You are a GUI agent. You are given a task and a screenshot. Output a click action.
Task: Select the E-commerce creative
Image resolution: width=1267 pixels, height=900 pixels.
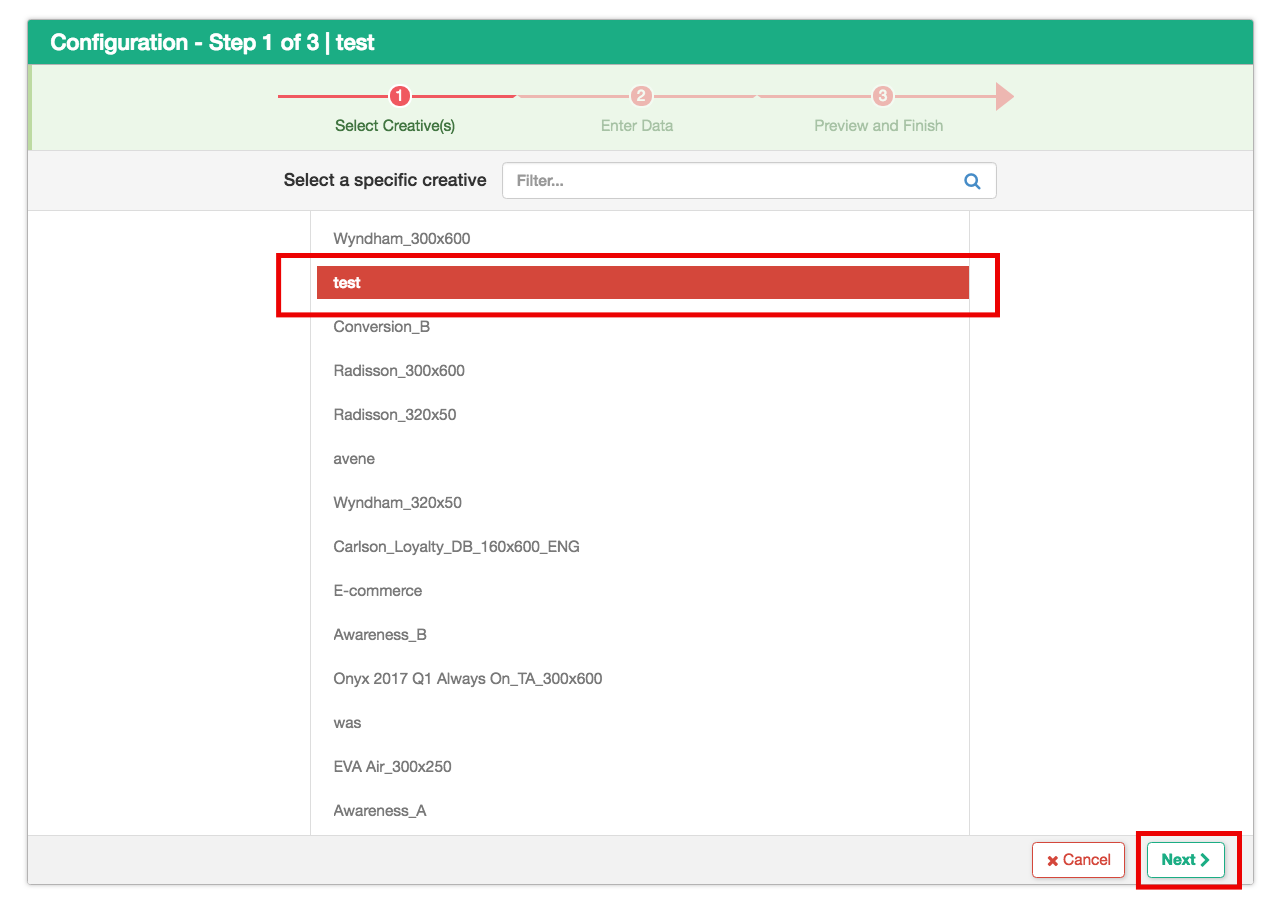[x=378, y=591]
